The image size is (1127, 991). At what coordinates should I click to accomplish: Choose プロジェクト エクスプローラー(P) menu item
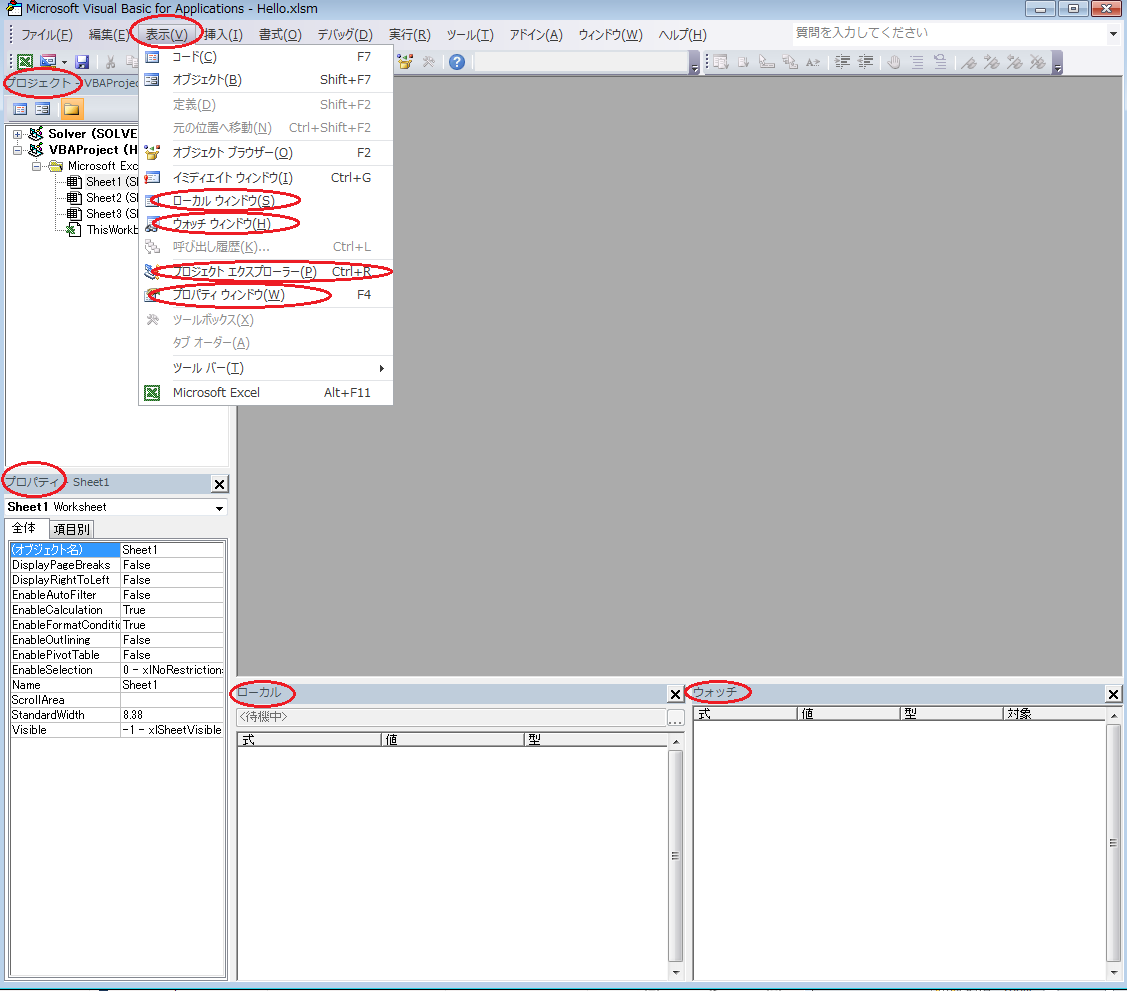[x=265, y=272]
